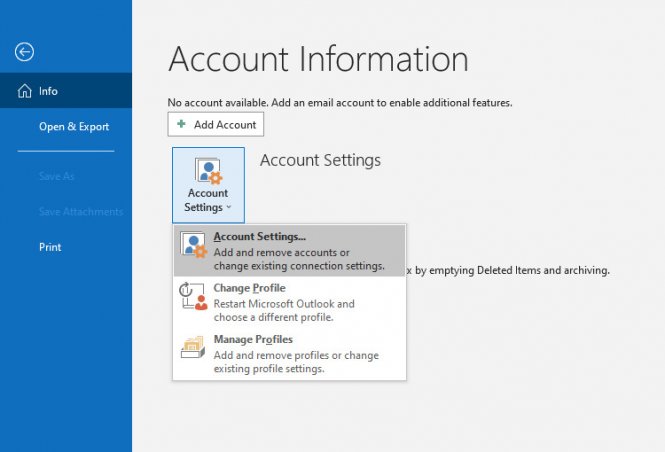Click the Account Settings section heading
This screenshot has width=665, height=452.
click(320, 160)
